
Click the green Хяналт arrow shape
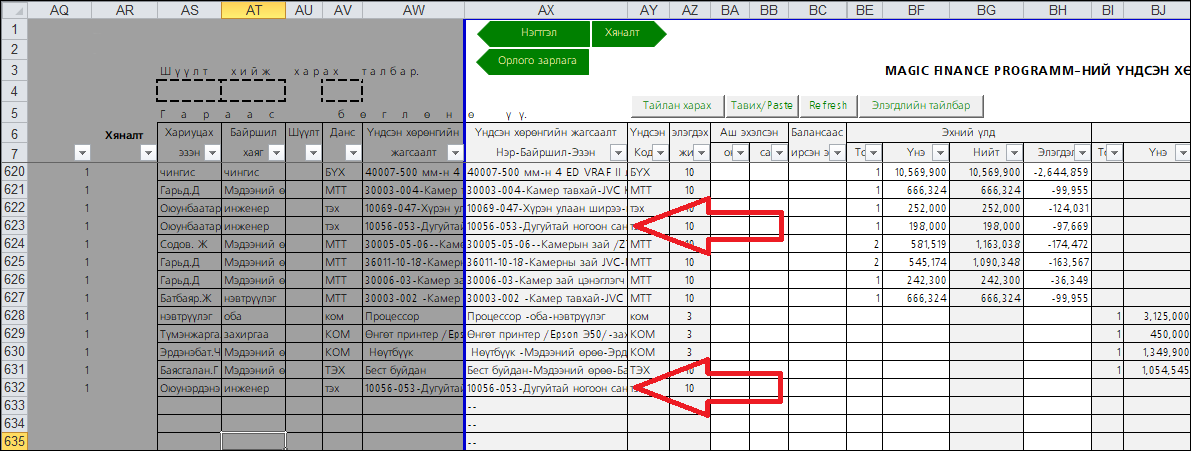[629, 33]
